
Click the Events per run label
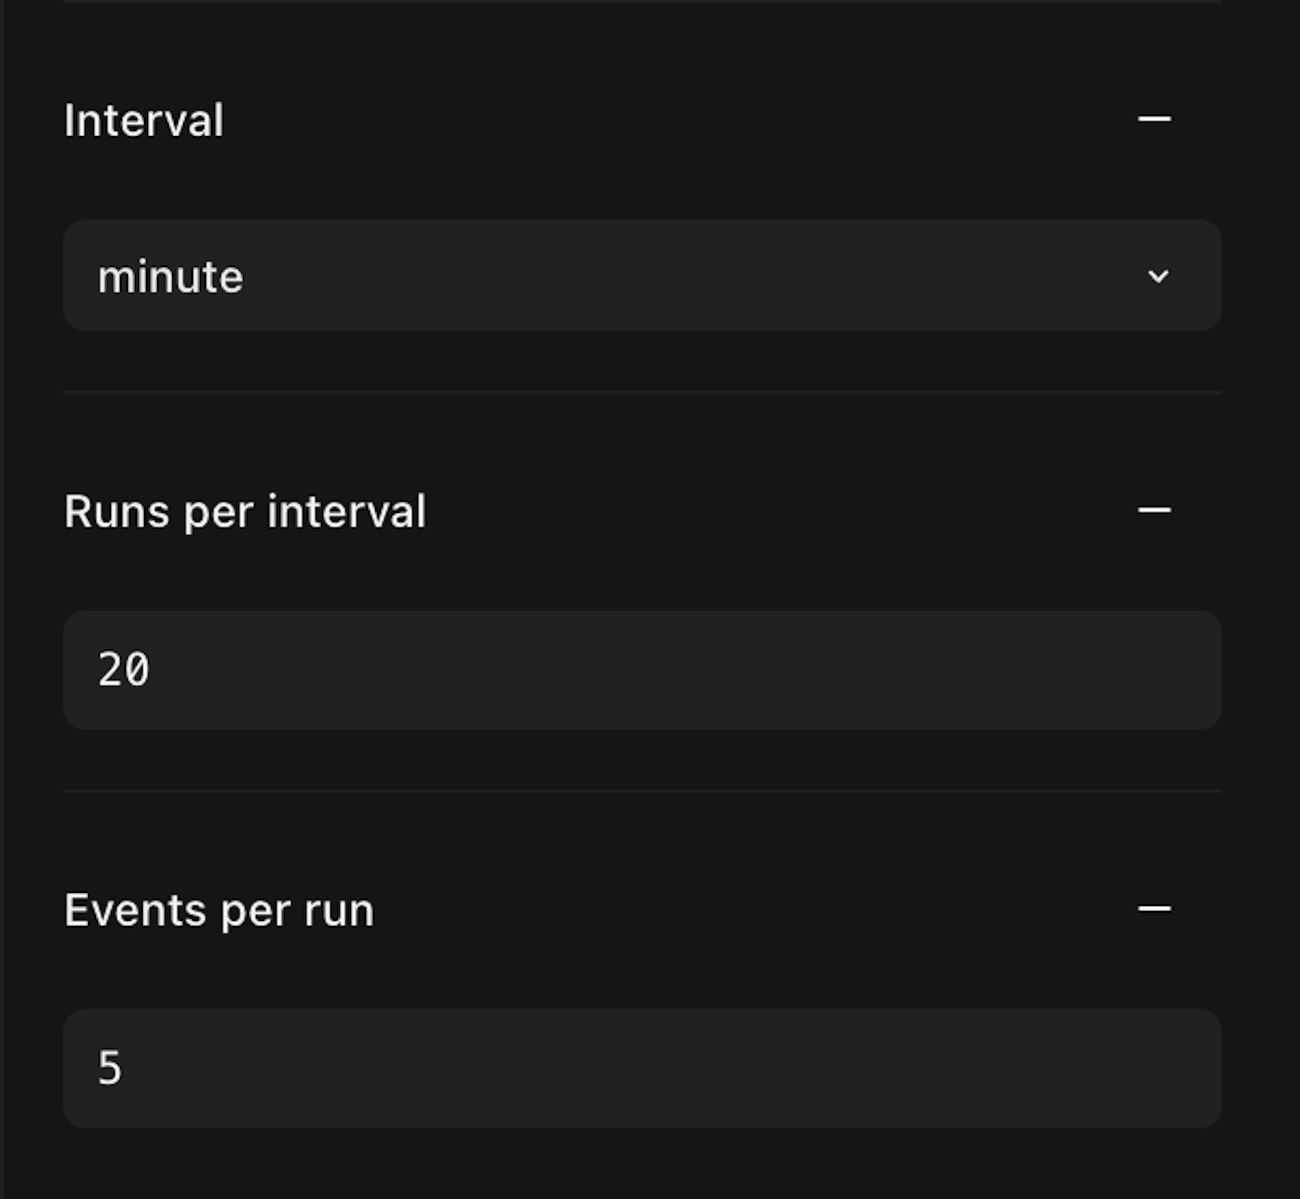point(218,909)
